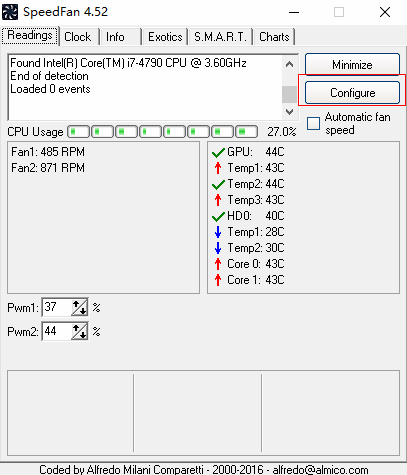Click the Configure button
407x475 pixels.
(x=352, y=93)
